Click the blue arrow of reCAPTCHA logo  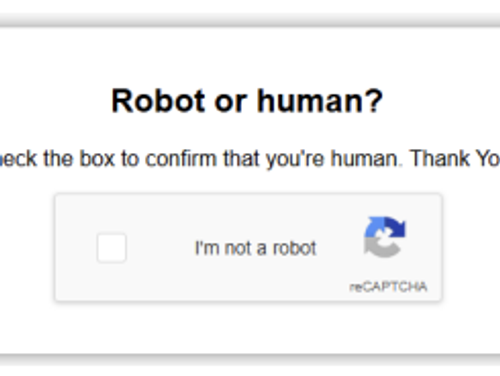[x=375, y=227]
